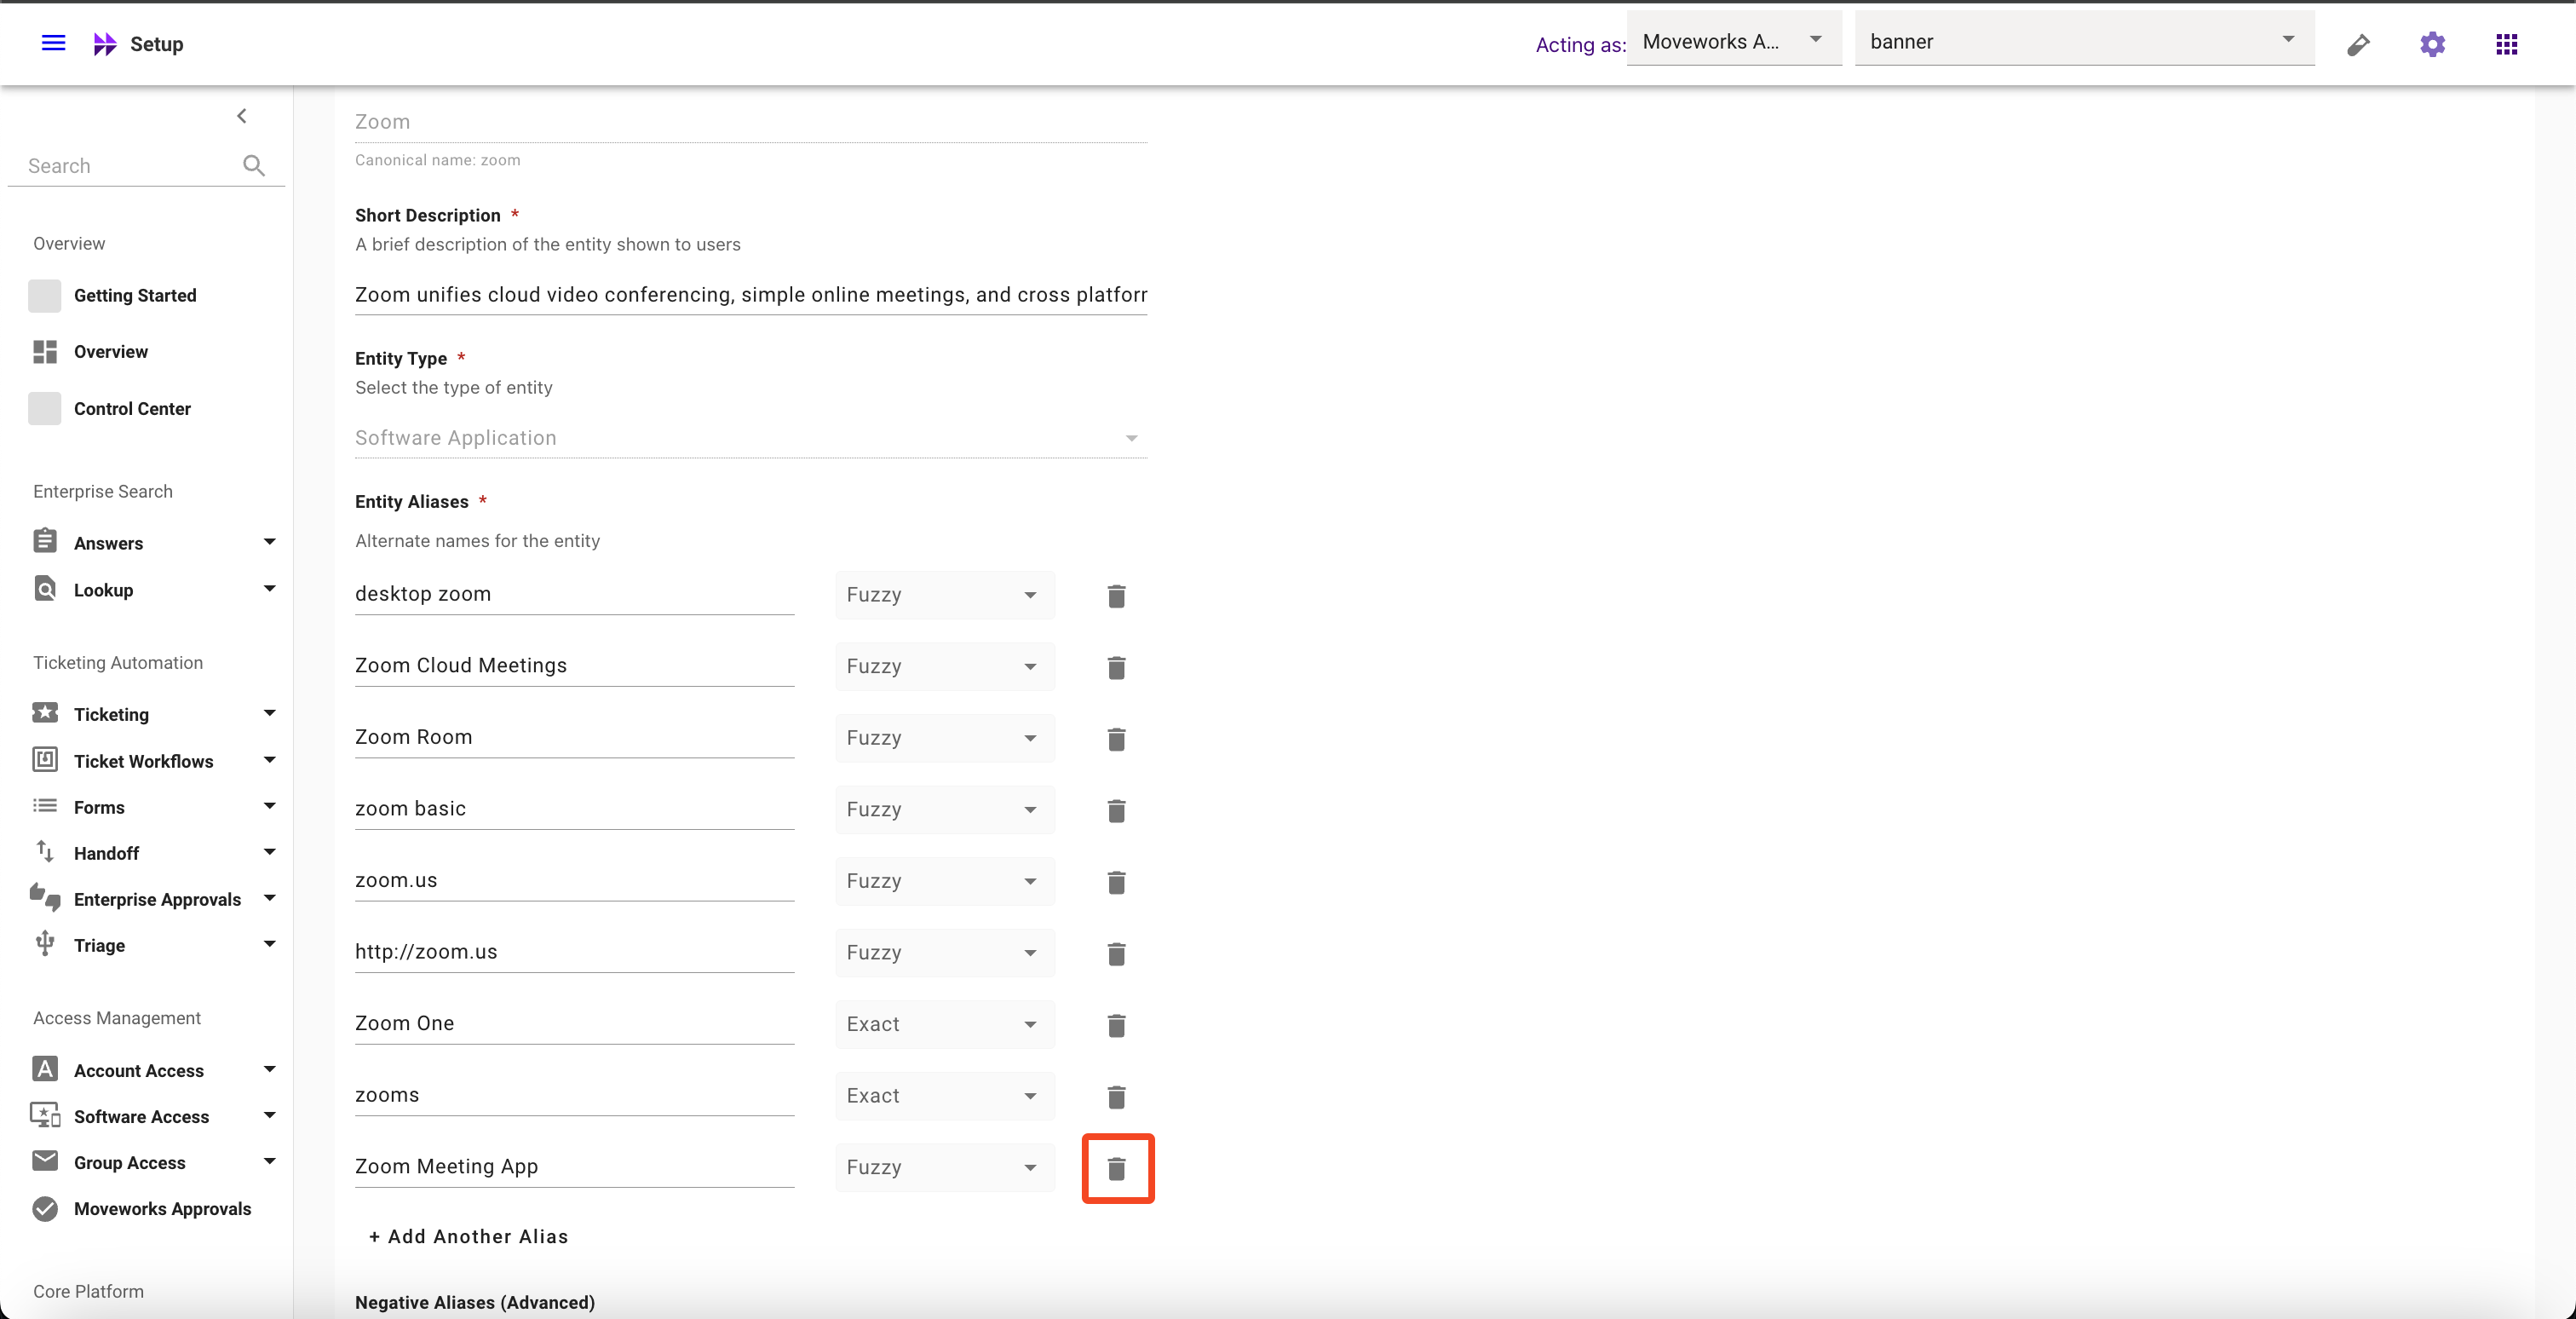Open the Entity Type dropdown
2576x1319 pixels.
[x=750, y=438]
